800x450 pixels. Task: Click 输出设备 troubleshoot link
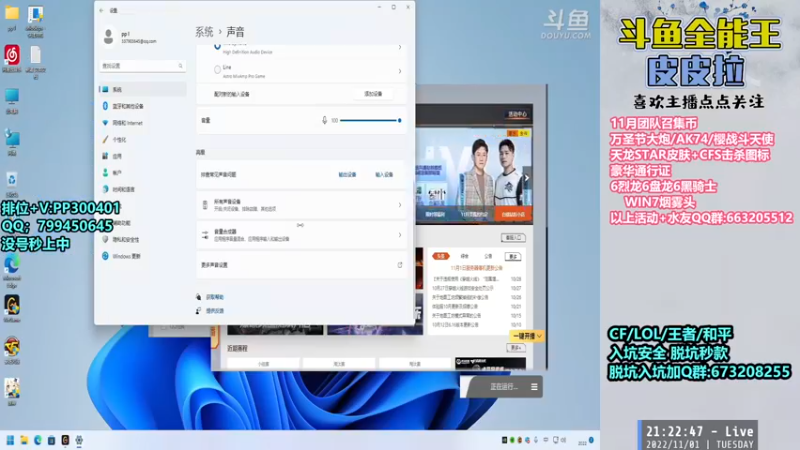pyautogui.click(x=347, y=174)
